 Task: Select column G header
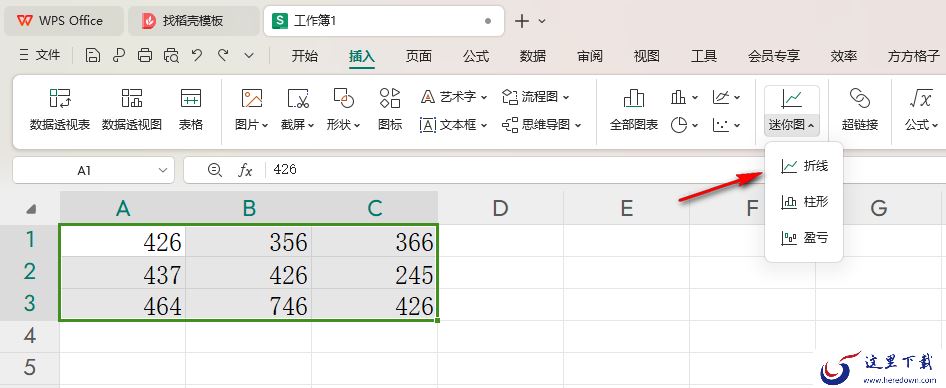878,209
